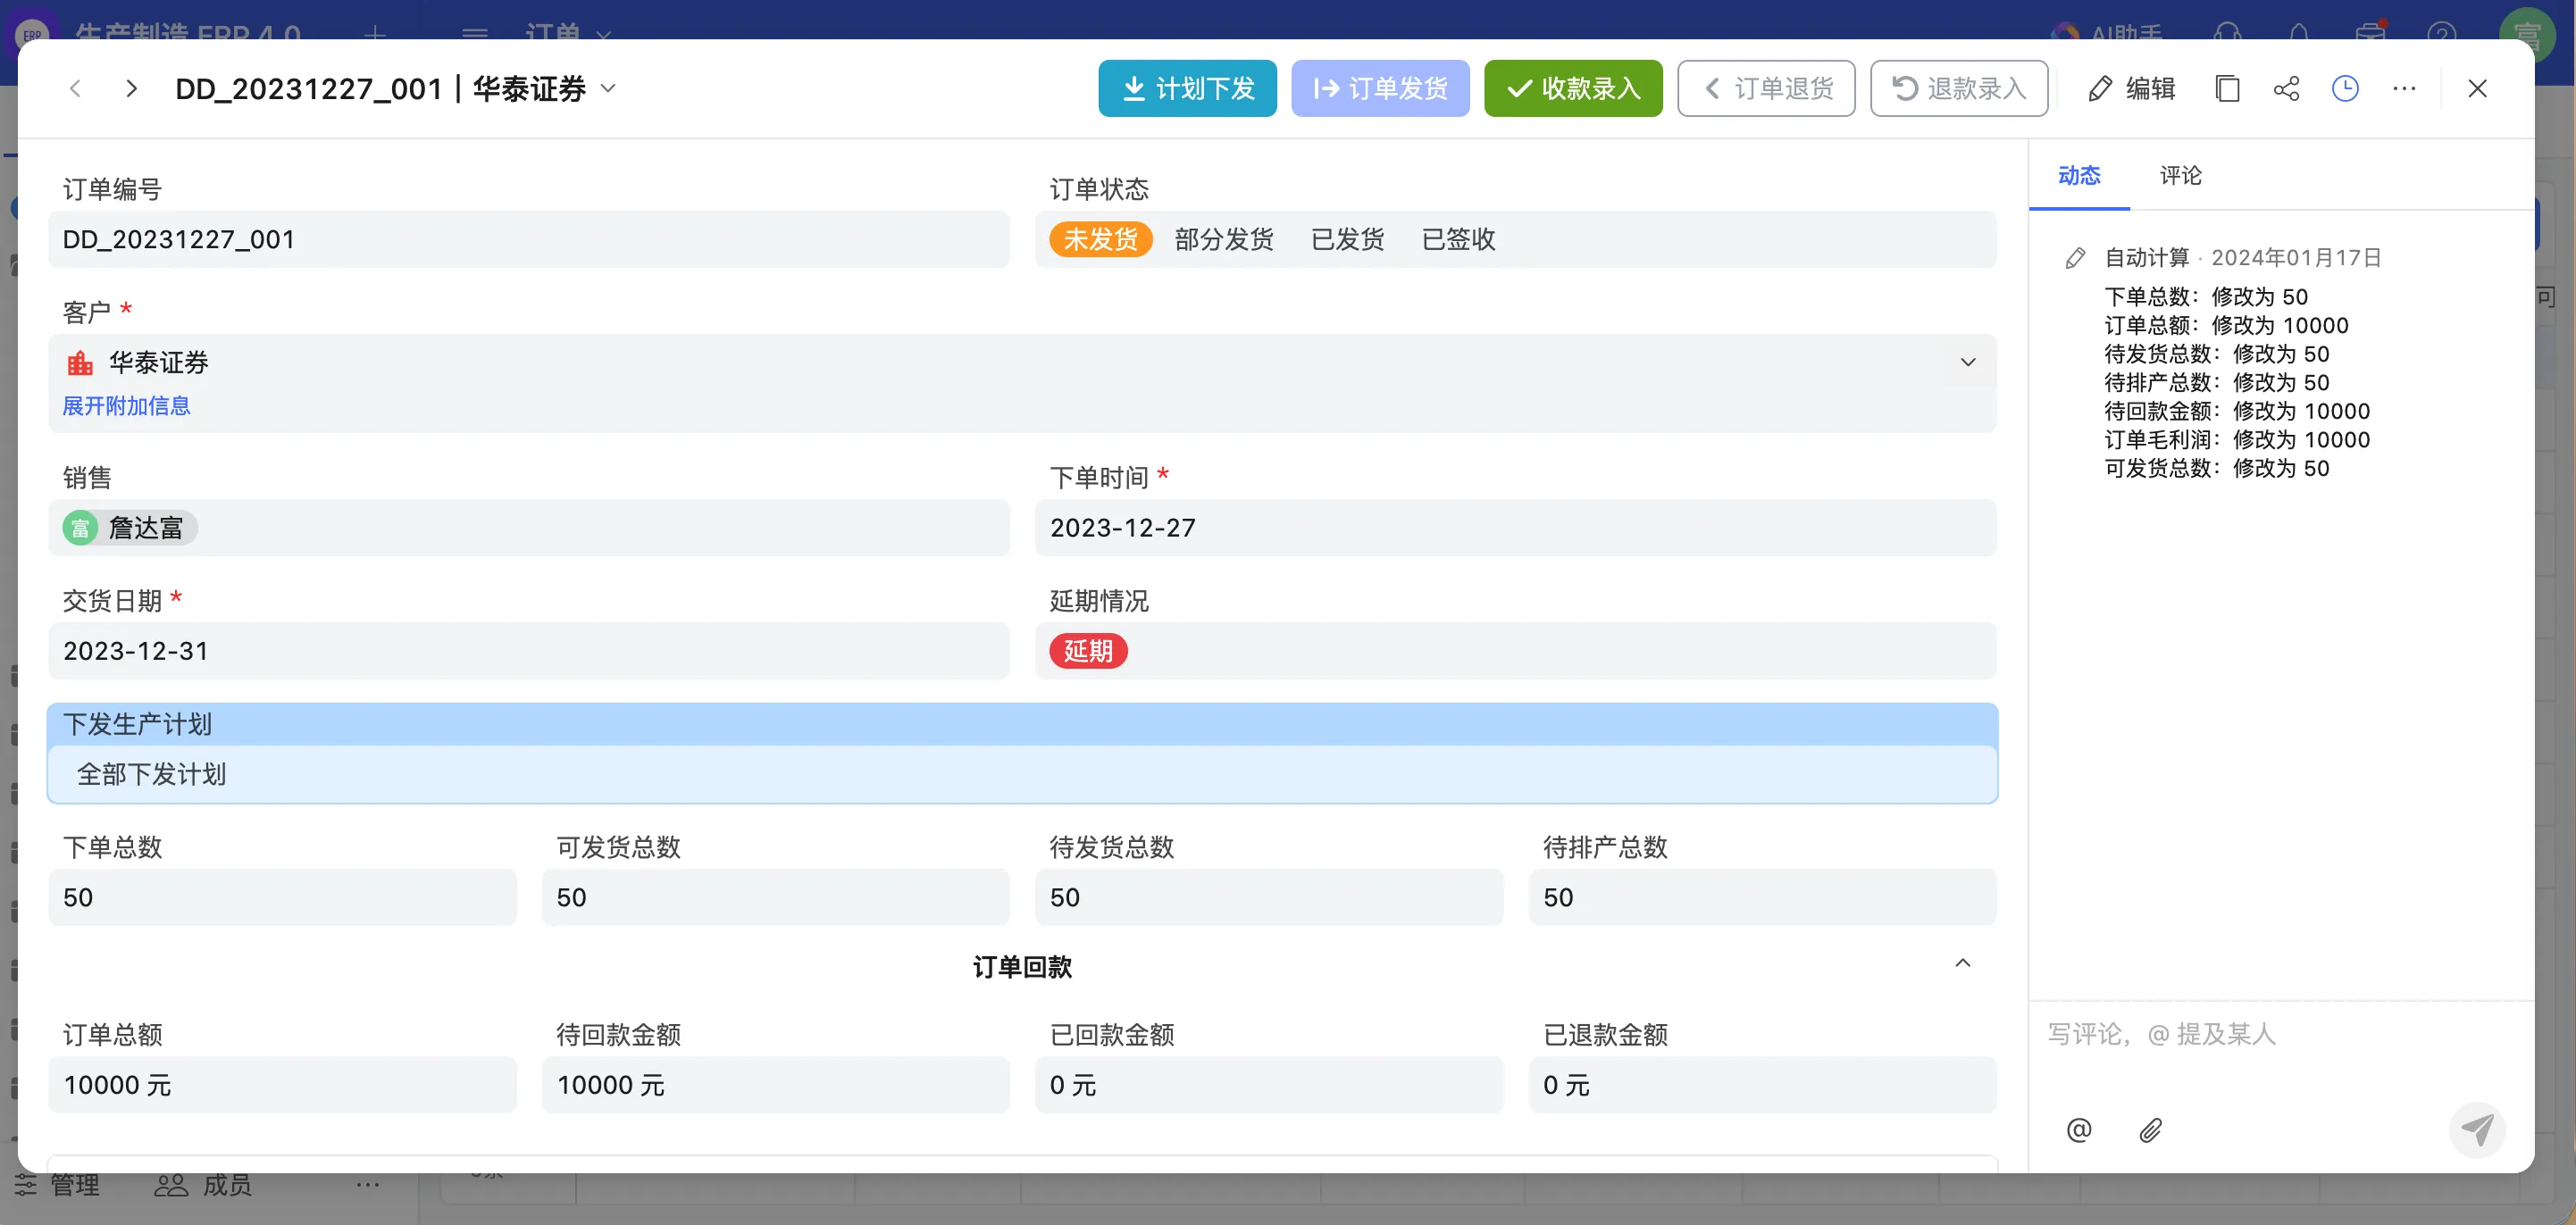Select 部分发货 order status
This screenshot has height=1225, width=2576.
pyautogui.click(x=1224, y=240)
